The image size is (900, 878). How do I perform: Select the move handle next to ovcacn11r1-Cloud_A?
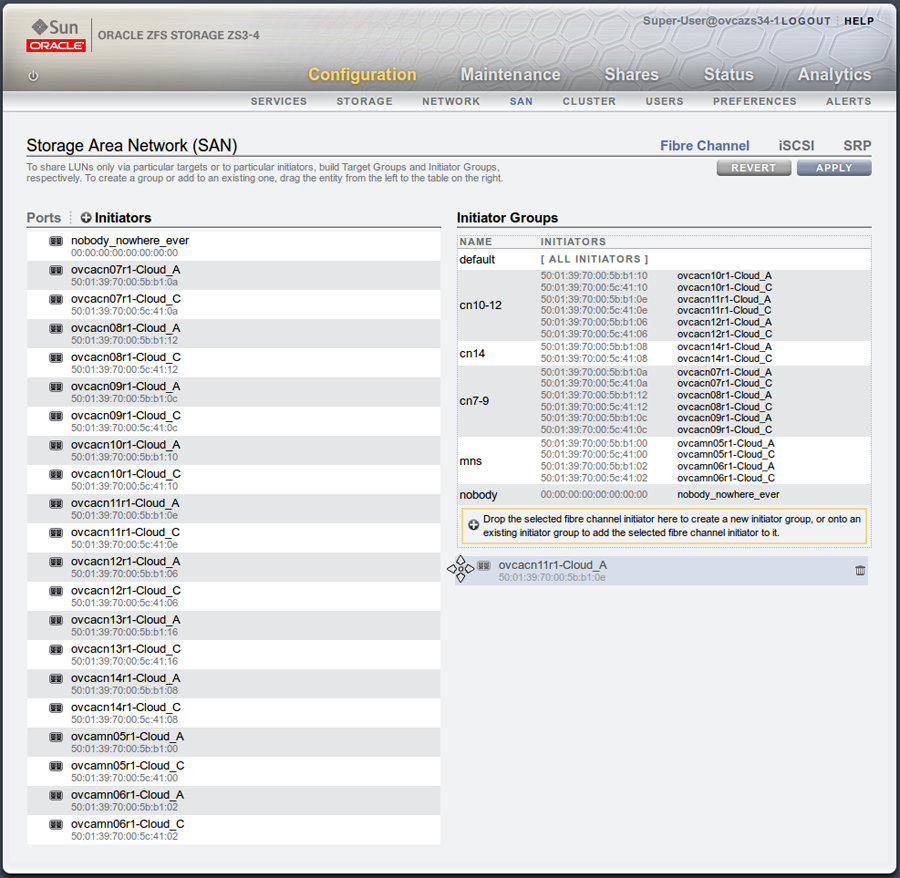click(x=460, y=567)
